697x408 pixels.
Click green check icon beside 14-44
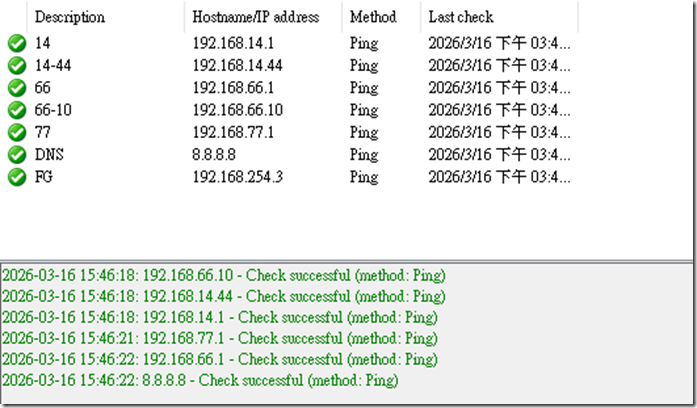16,65
